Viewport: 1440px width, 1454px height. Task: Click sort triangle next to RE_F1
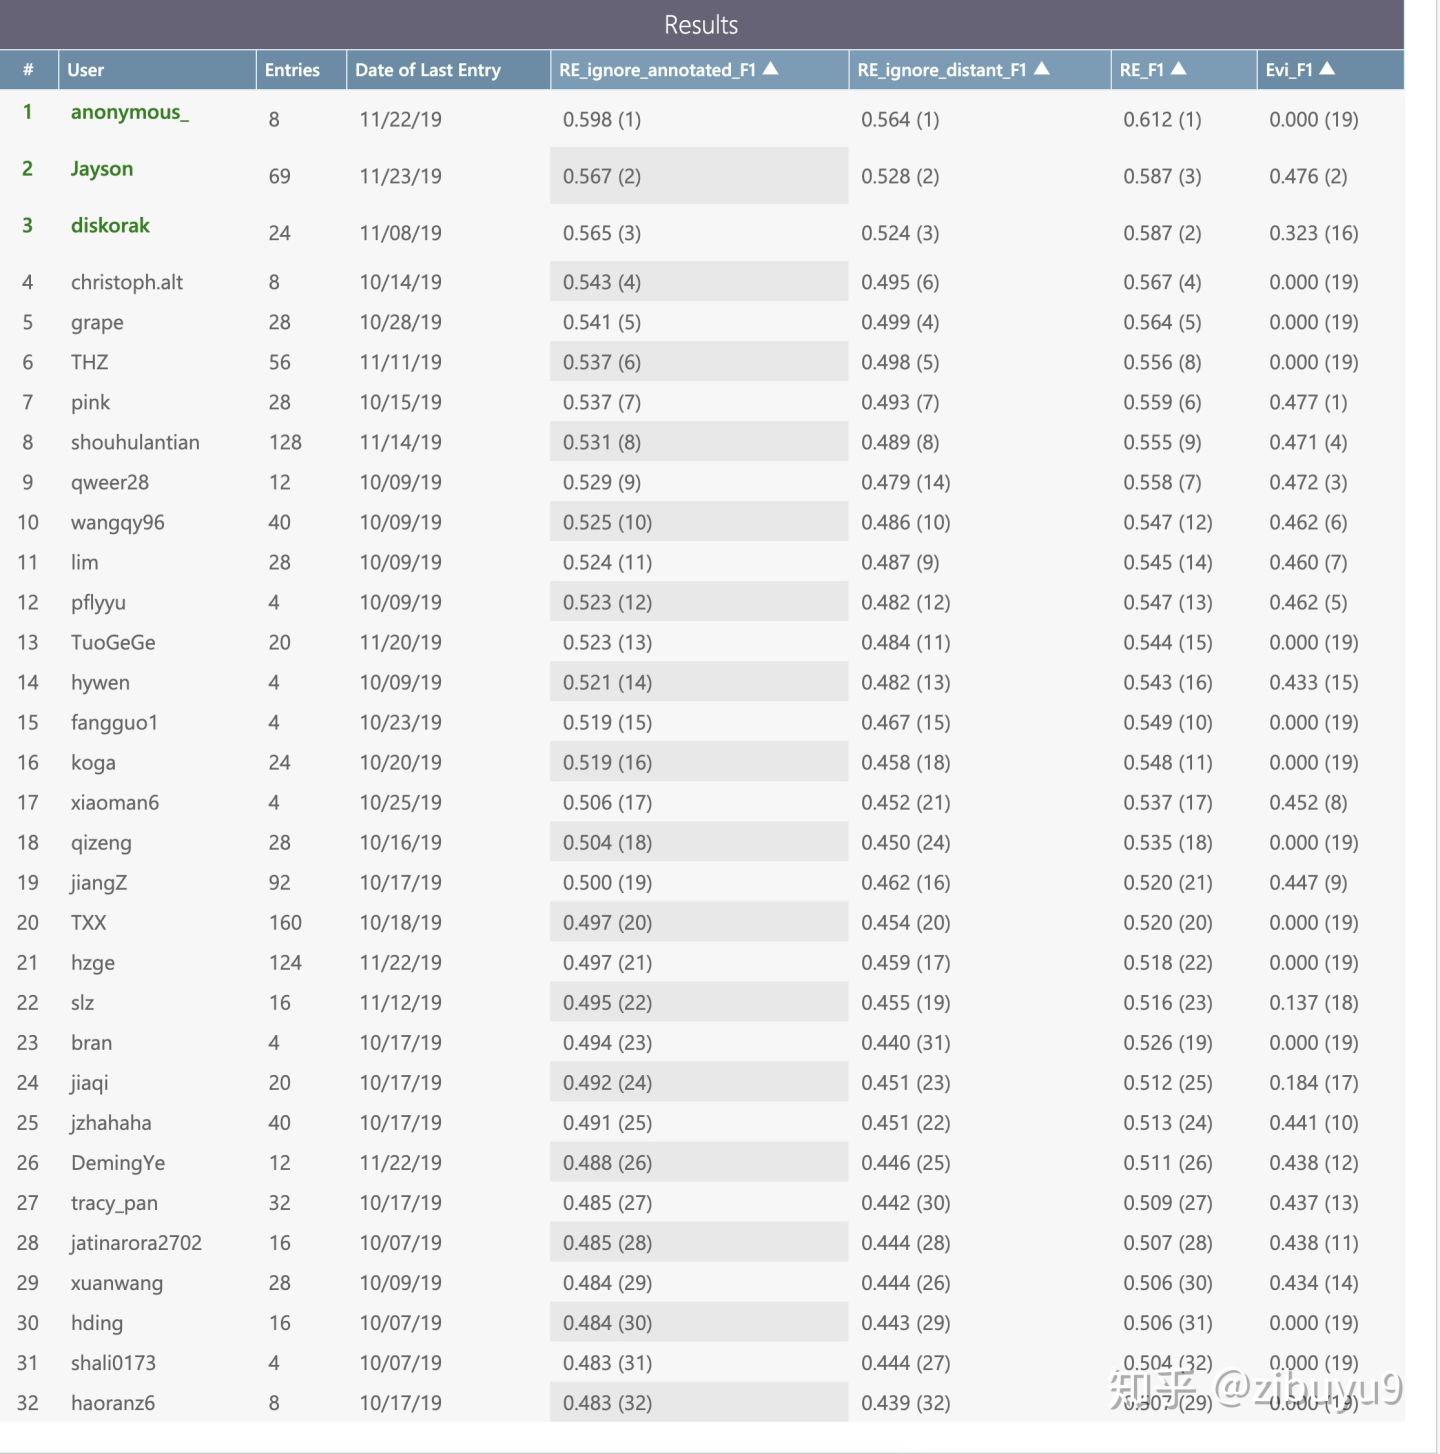1178,68
